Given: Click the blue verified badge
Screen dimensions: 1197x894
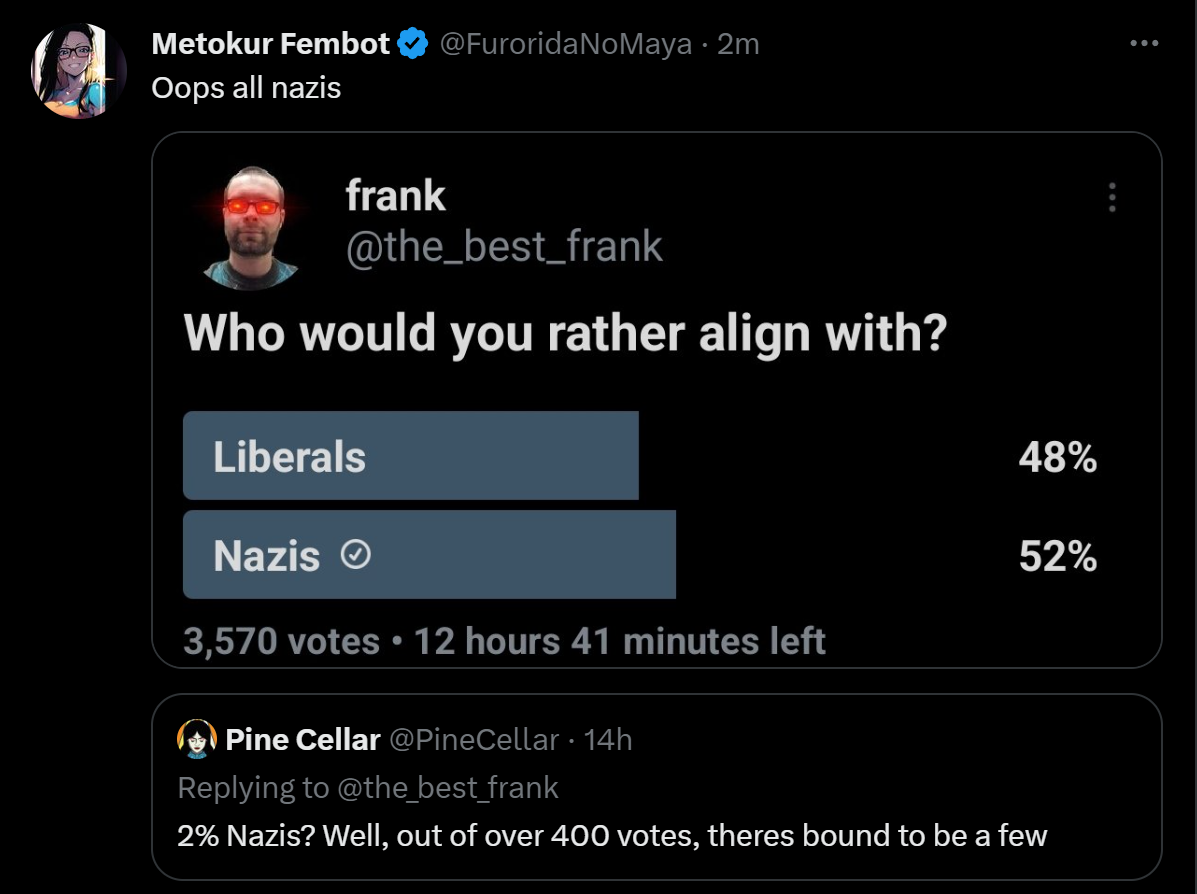Looking at the screenshot, I should point(414,44).
